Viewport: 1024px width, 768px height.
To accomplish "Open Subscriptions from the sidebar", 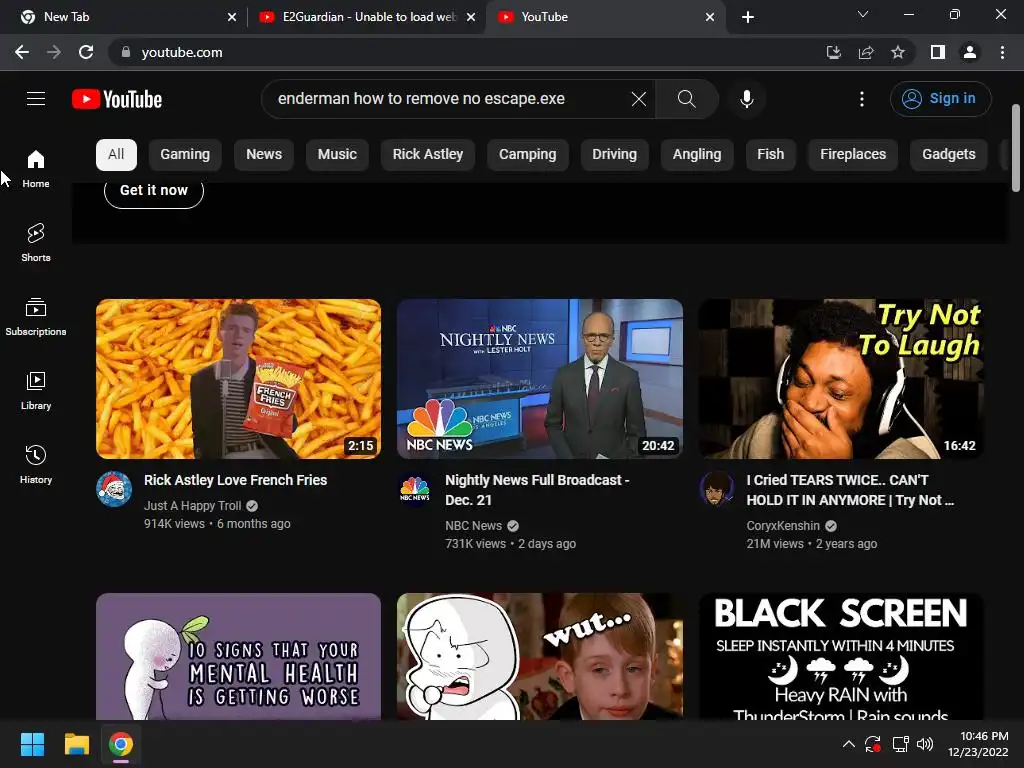I will pyautogui.click(x=36, y=317).
